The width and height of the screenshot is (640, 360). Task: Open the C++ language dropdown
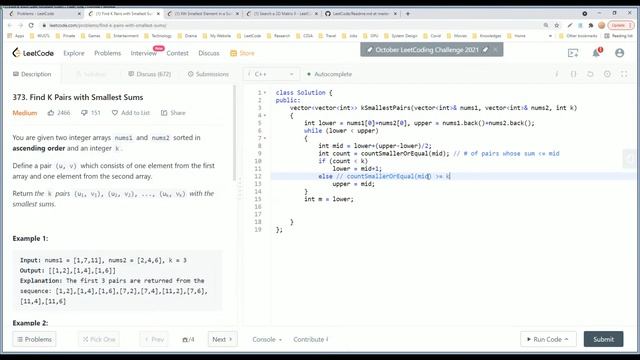(x=271, y=74)
